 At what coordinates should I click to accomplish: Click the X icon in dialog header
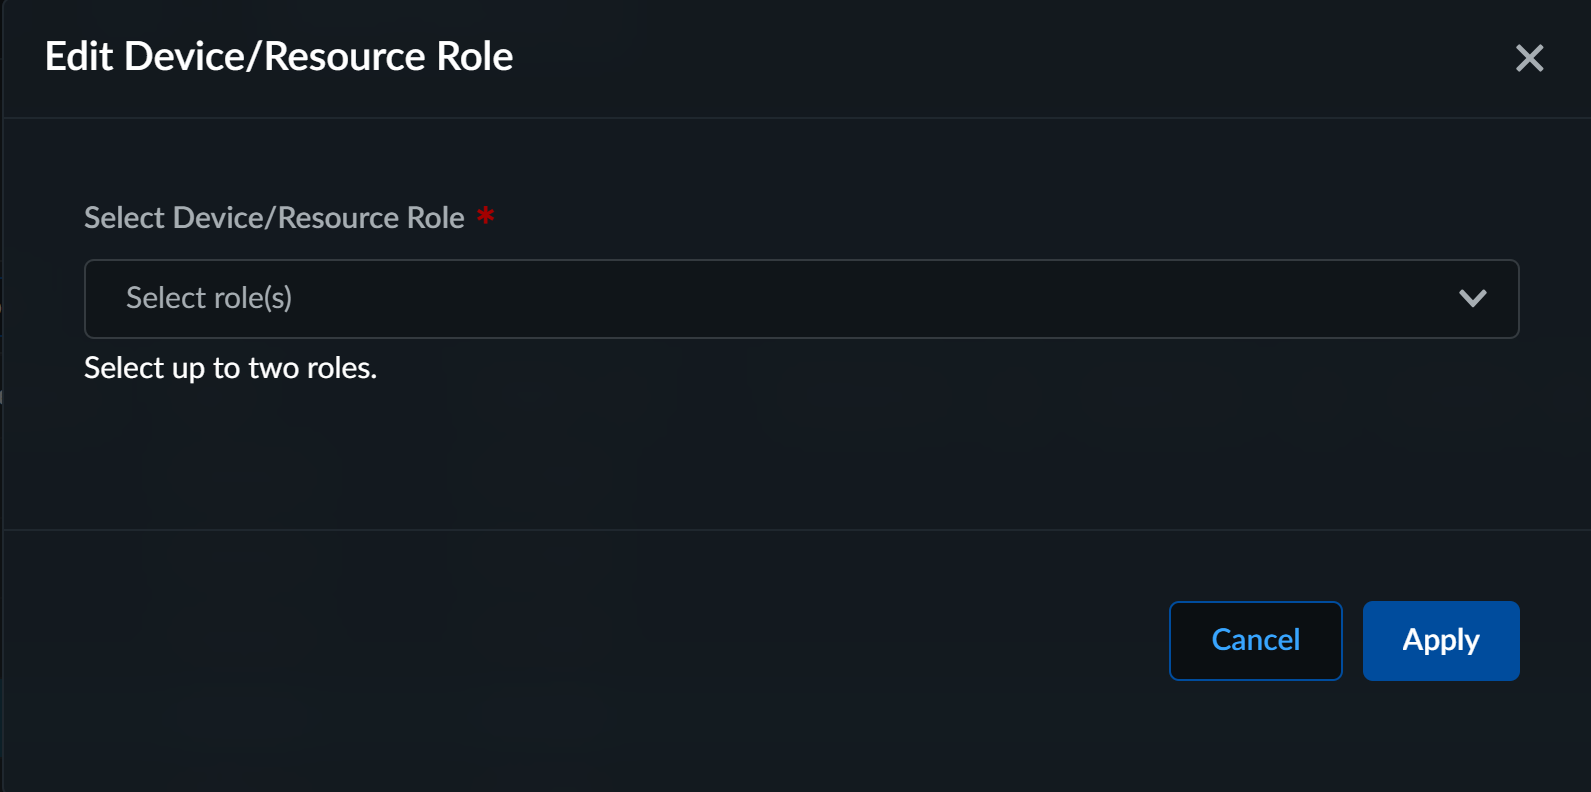click(x=1529, y=58)
